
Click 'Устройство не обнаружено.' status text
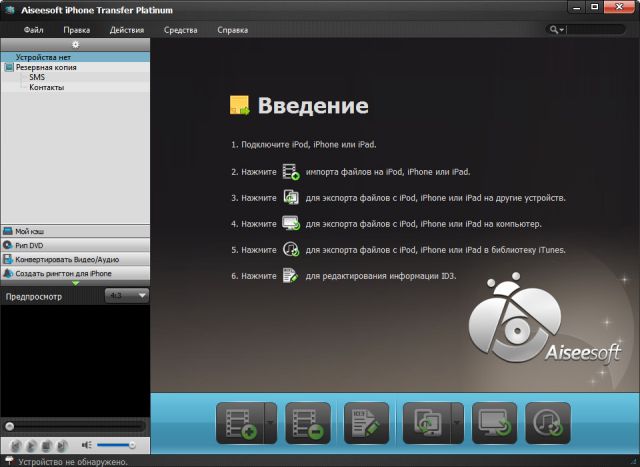[73, 462]
